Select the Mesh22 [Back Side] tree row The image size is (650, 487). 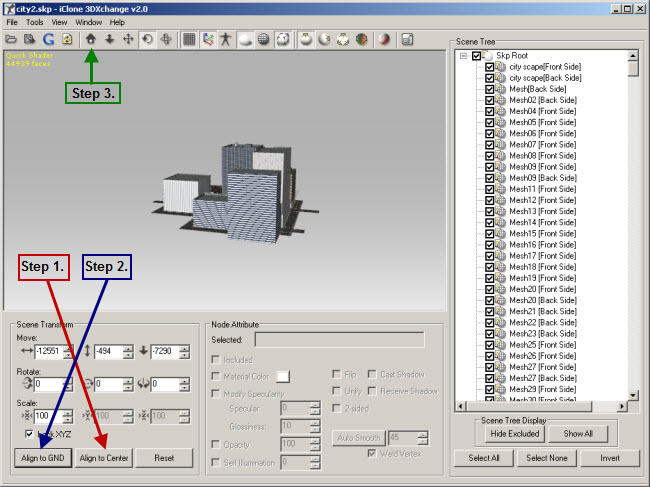[543, 322]
